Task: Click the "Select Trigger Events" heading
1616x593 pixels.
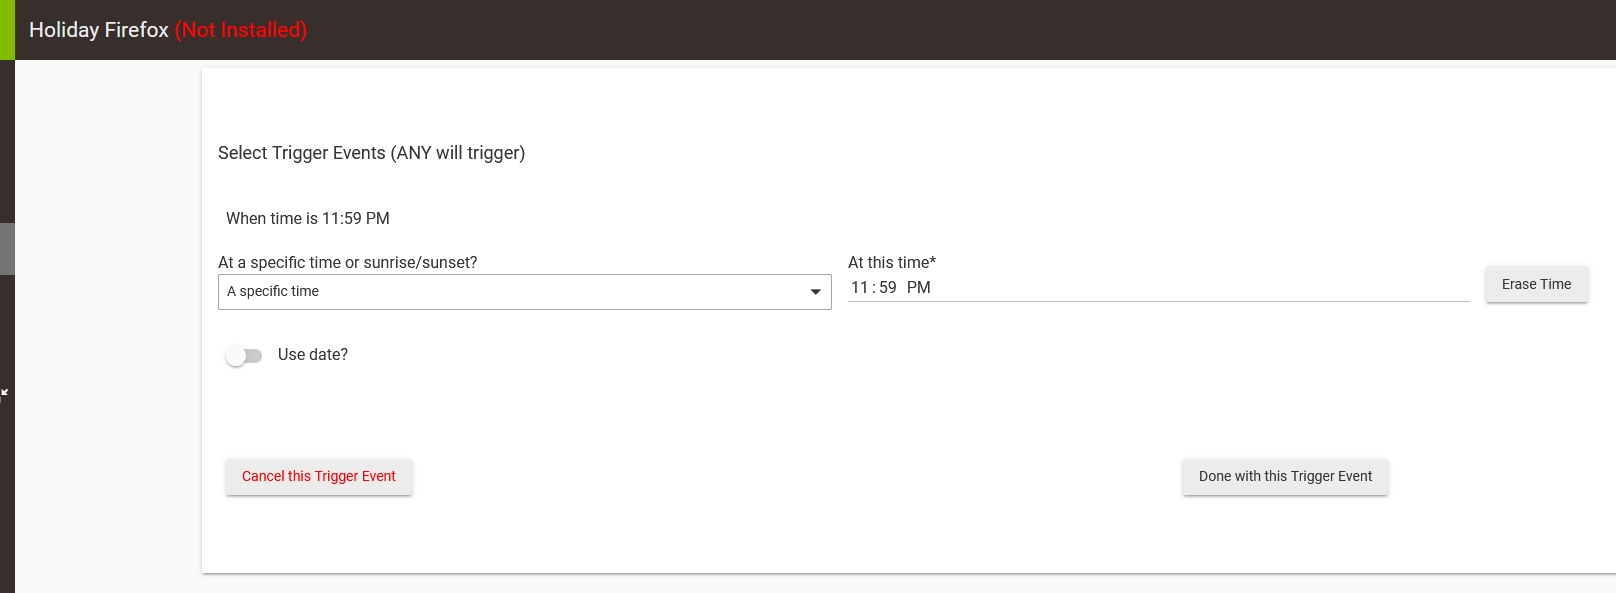Action: pyautogui.click(x=371, y=153)
